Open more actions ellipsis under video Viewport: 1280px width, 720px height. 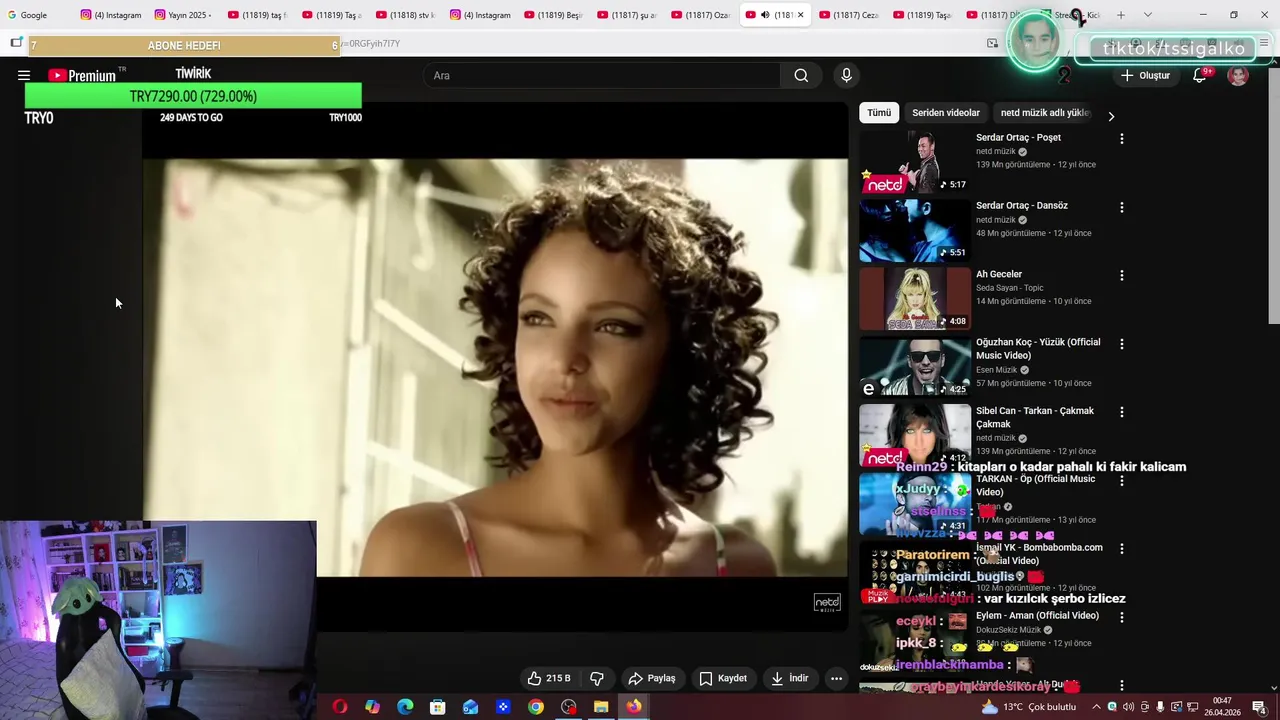tap(836, 678)
